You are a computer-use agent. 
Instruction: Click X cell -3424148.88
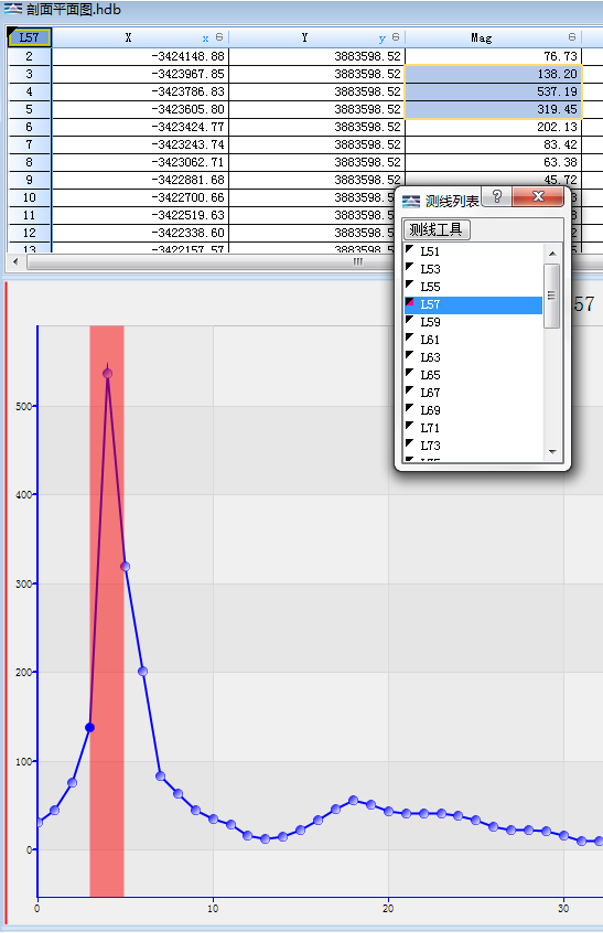(x=140, y=57)
